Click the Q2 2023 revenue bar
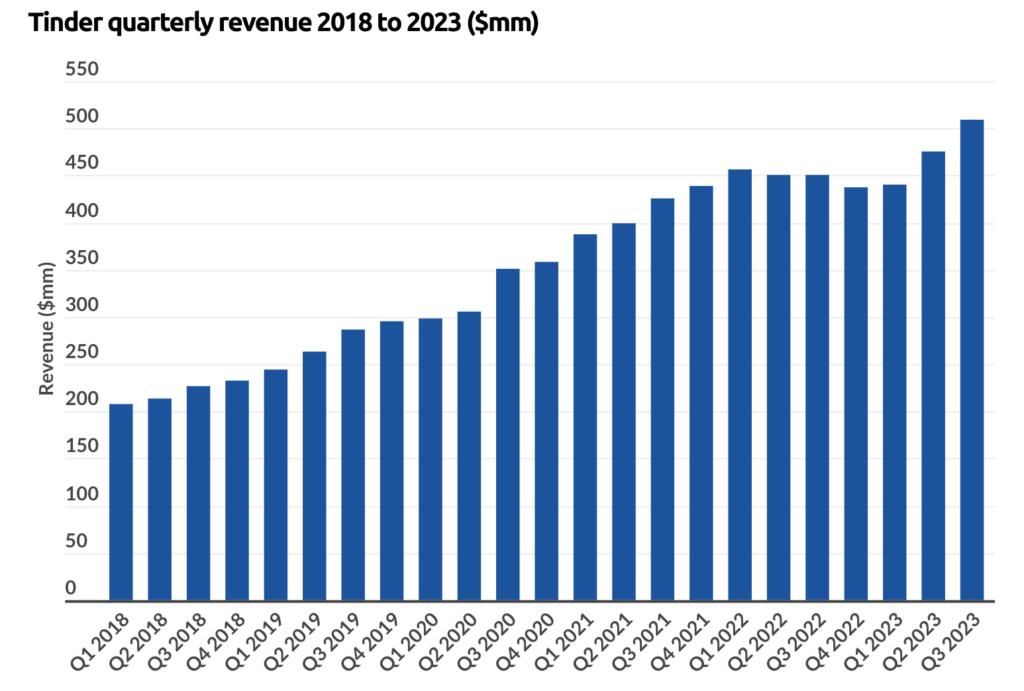Viewport: 1024px width, 691px height. click(x=933, y=376)
